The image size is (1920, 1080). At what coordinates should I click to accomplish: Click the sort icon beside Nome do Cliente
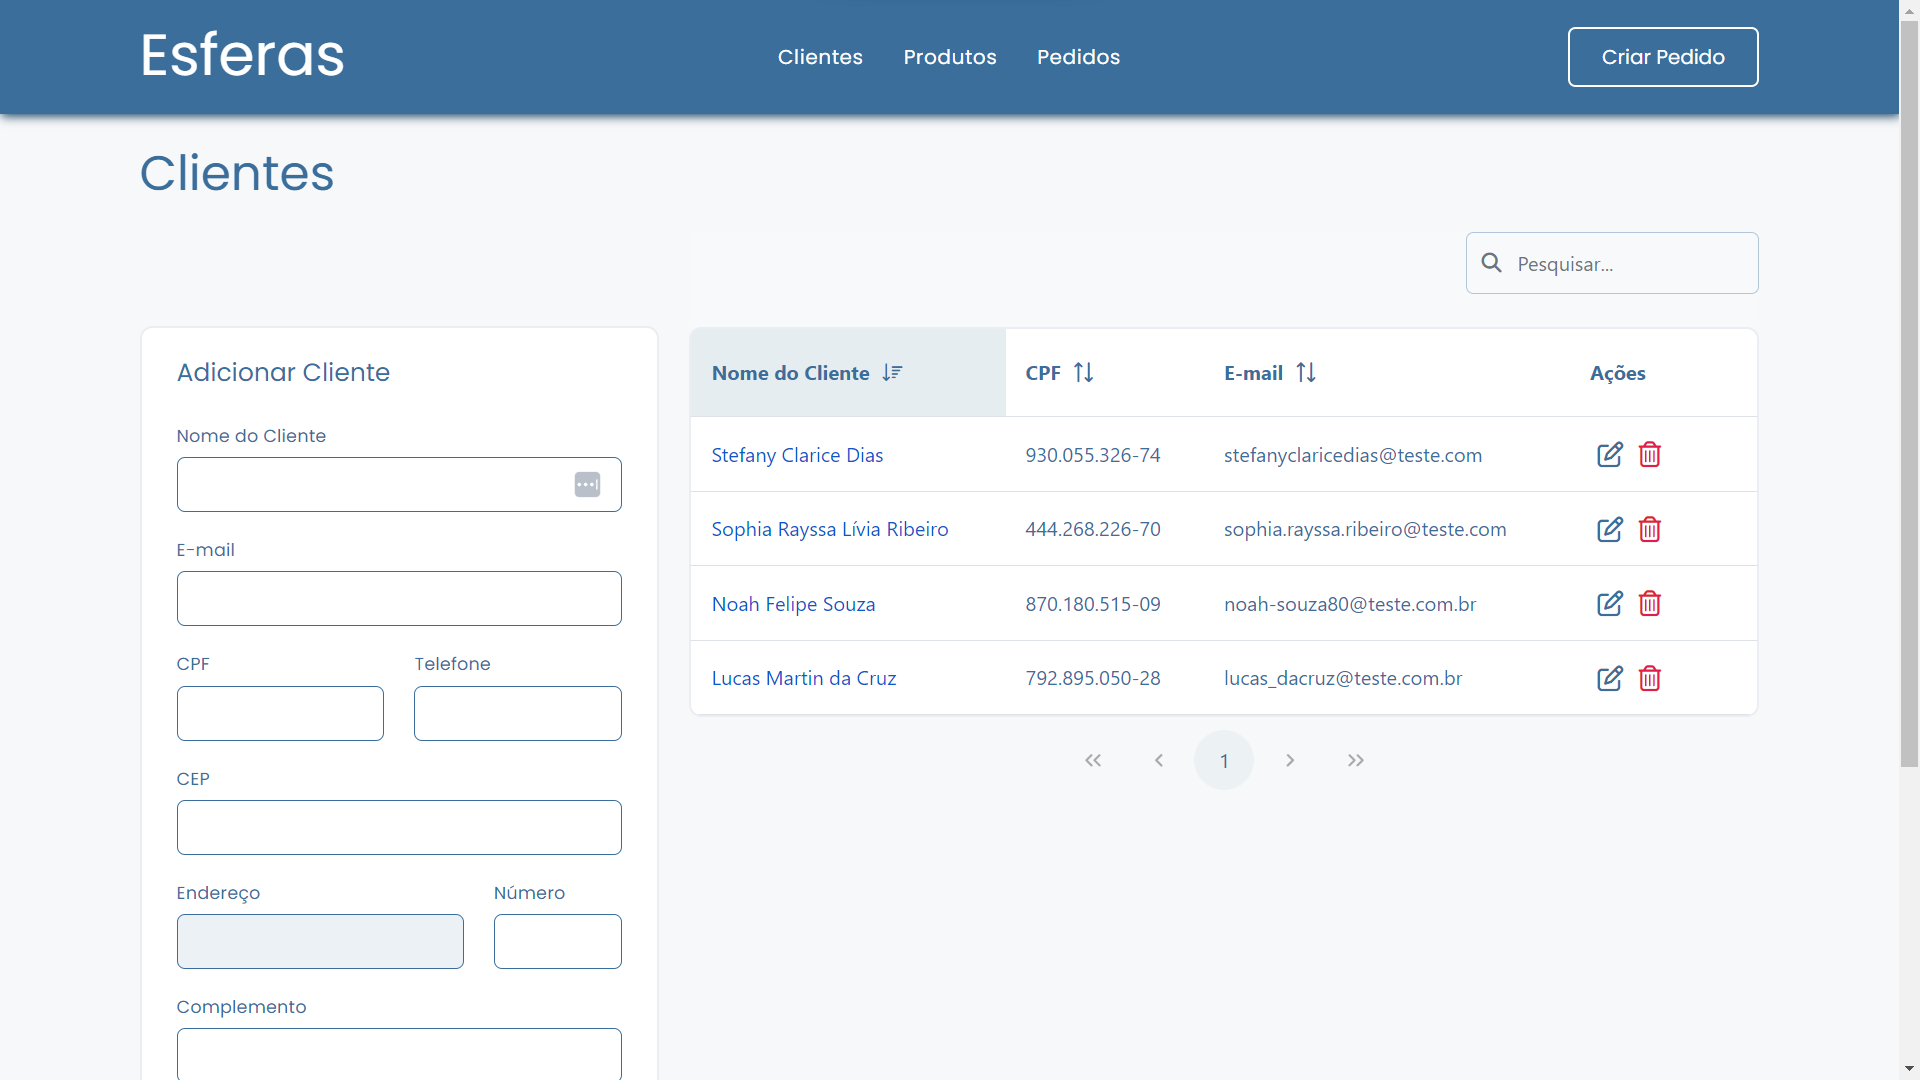click(x=892, y=373)
